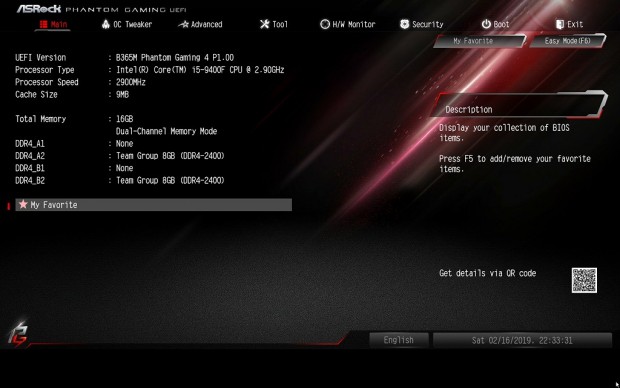Viewport: 620px width, 388px height.
Task: Click the 'Intel(R) Core(TM) i5-9400F' value
Action: click(x=200, y=70)
